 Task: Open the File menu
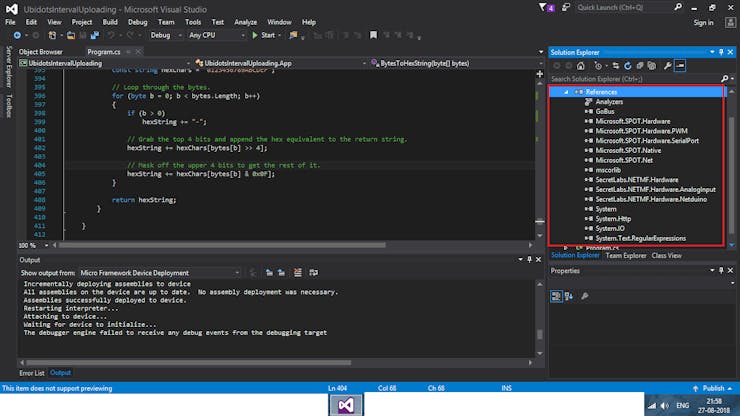click(x=10, y=22)
